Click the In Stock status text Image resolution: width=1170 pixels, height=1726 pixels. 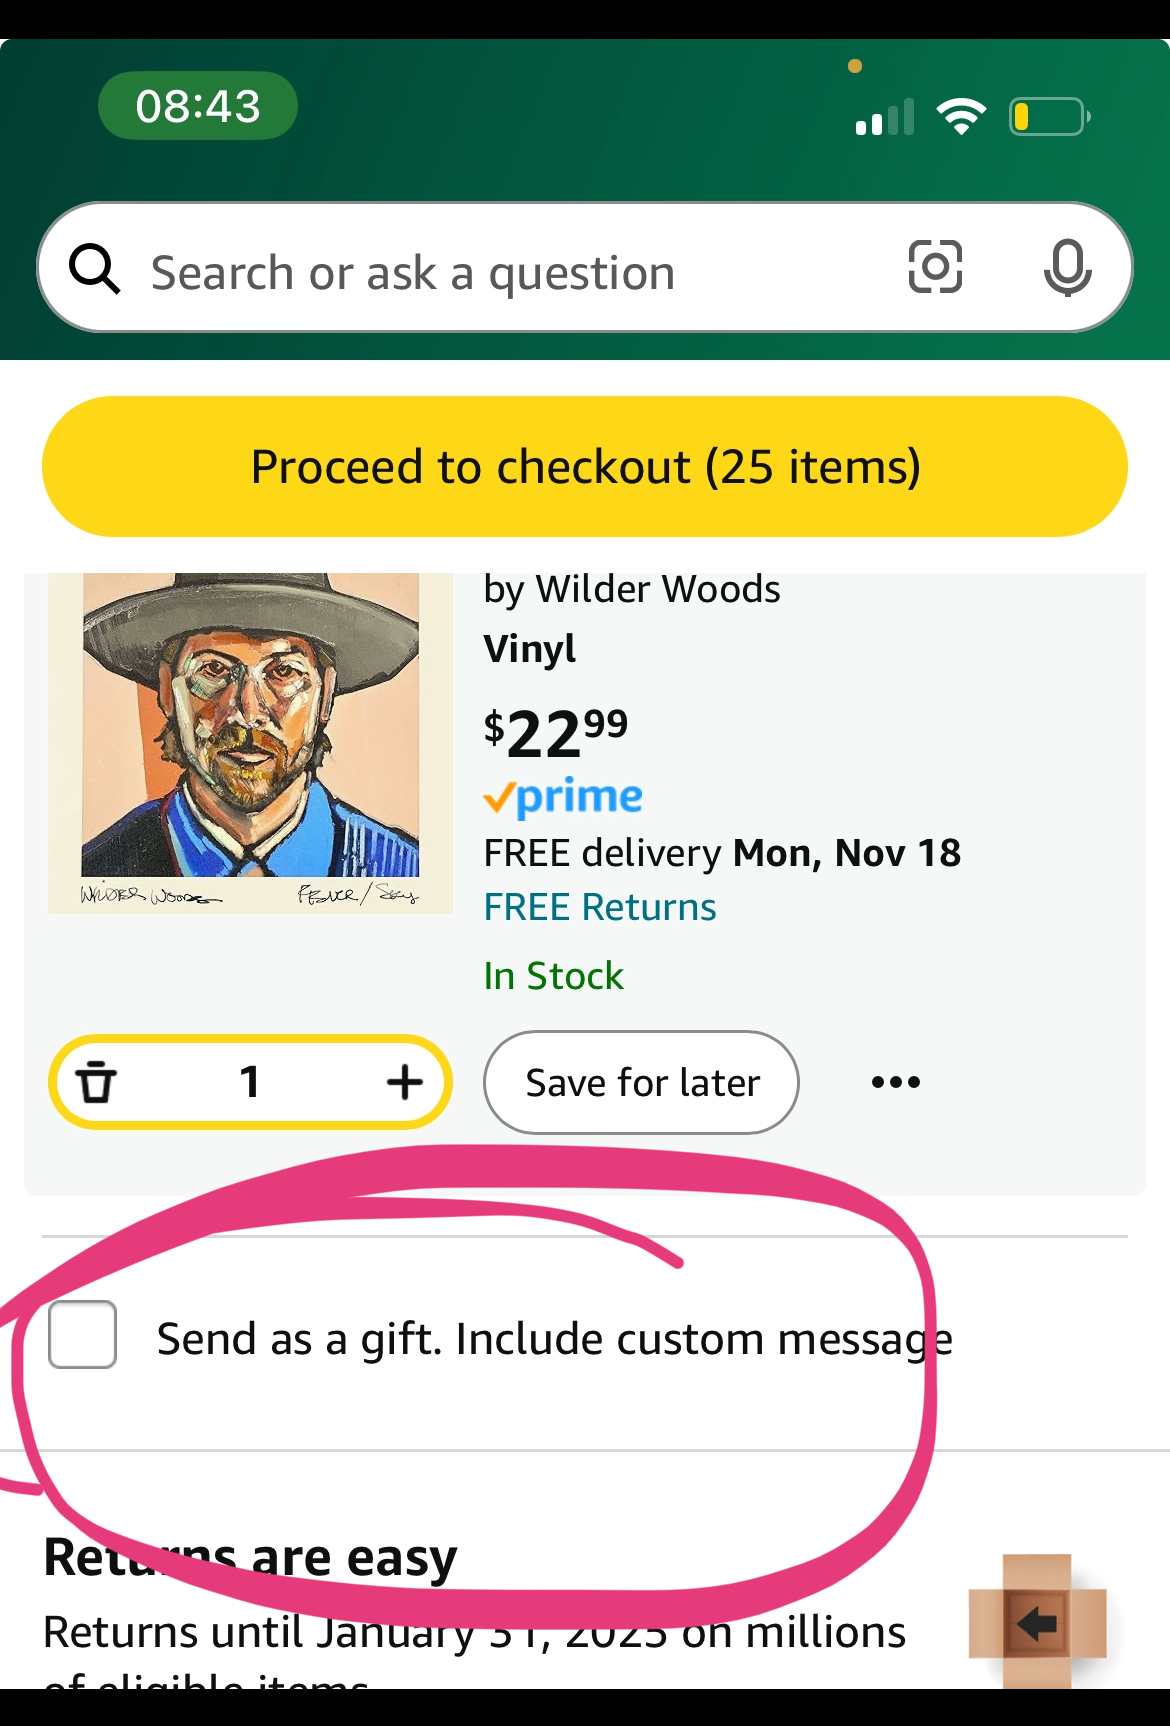click(553, 975)
